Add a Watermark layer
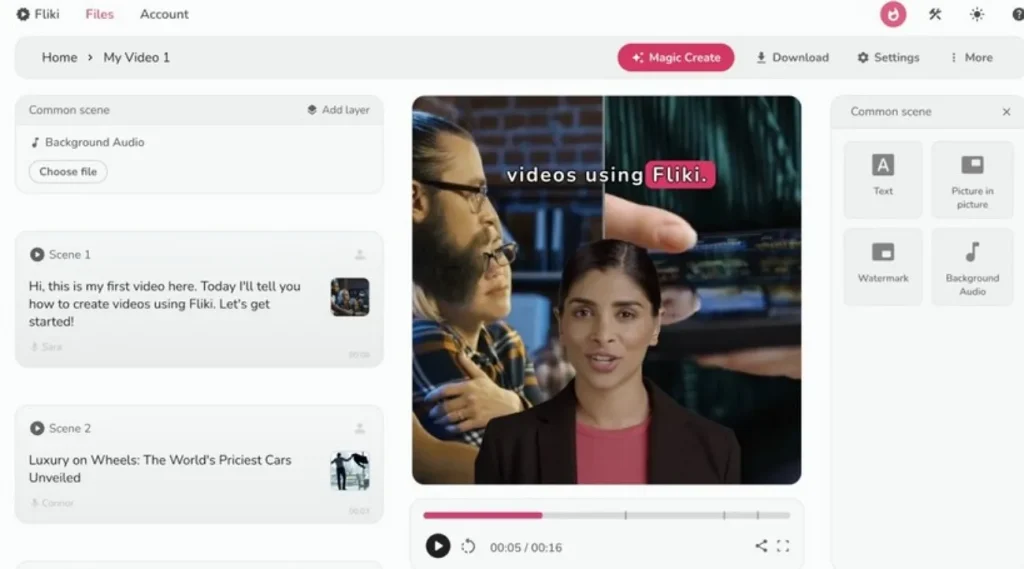1024x569 pixels. pos(883,267)
